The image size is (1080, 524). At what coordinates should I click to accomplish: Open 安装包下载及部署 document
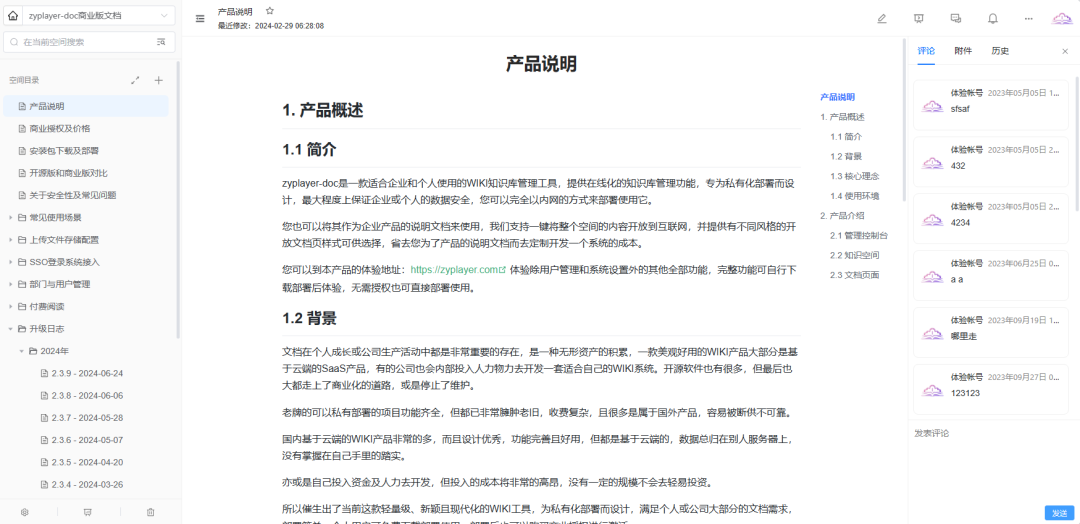coord(86,151)
